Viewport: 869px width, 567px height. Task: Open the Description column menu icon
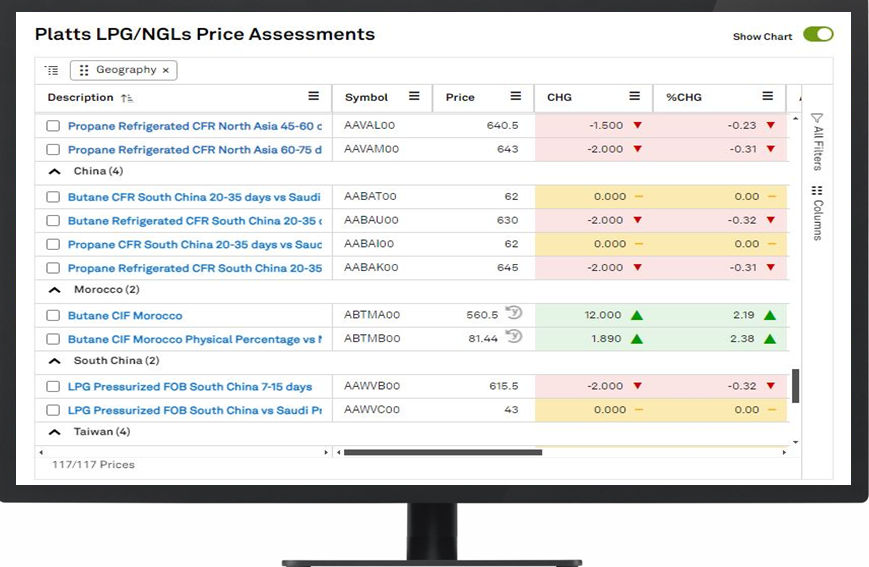(314, 96)
